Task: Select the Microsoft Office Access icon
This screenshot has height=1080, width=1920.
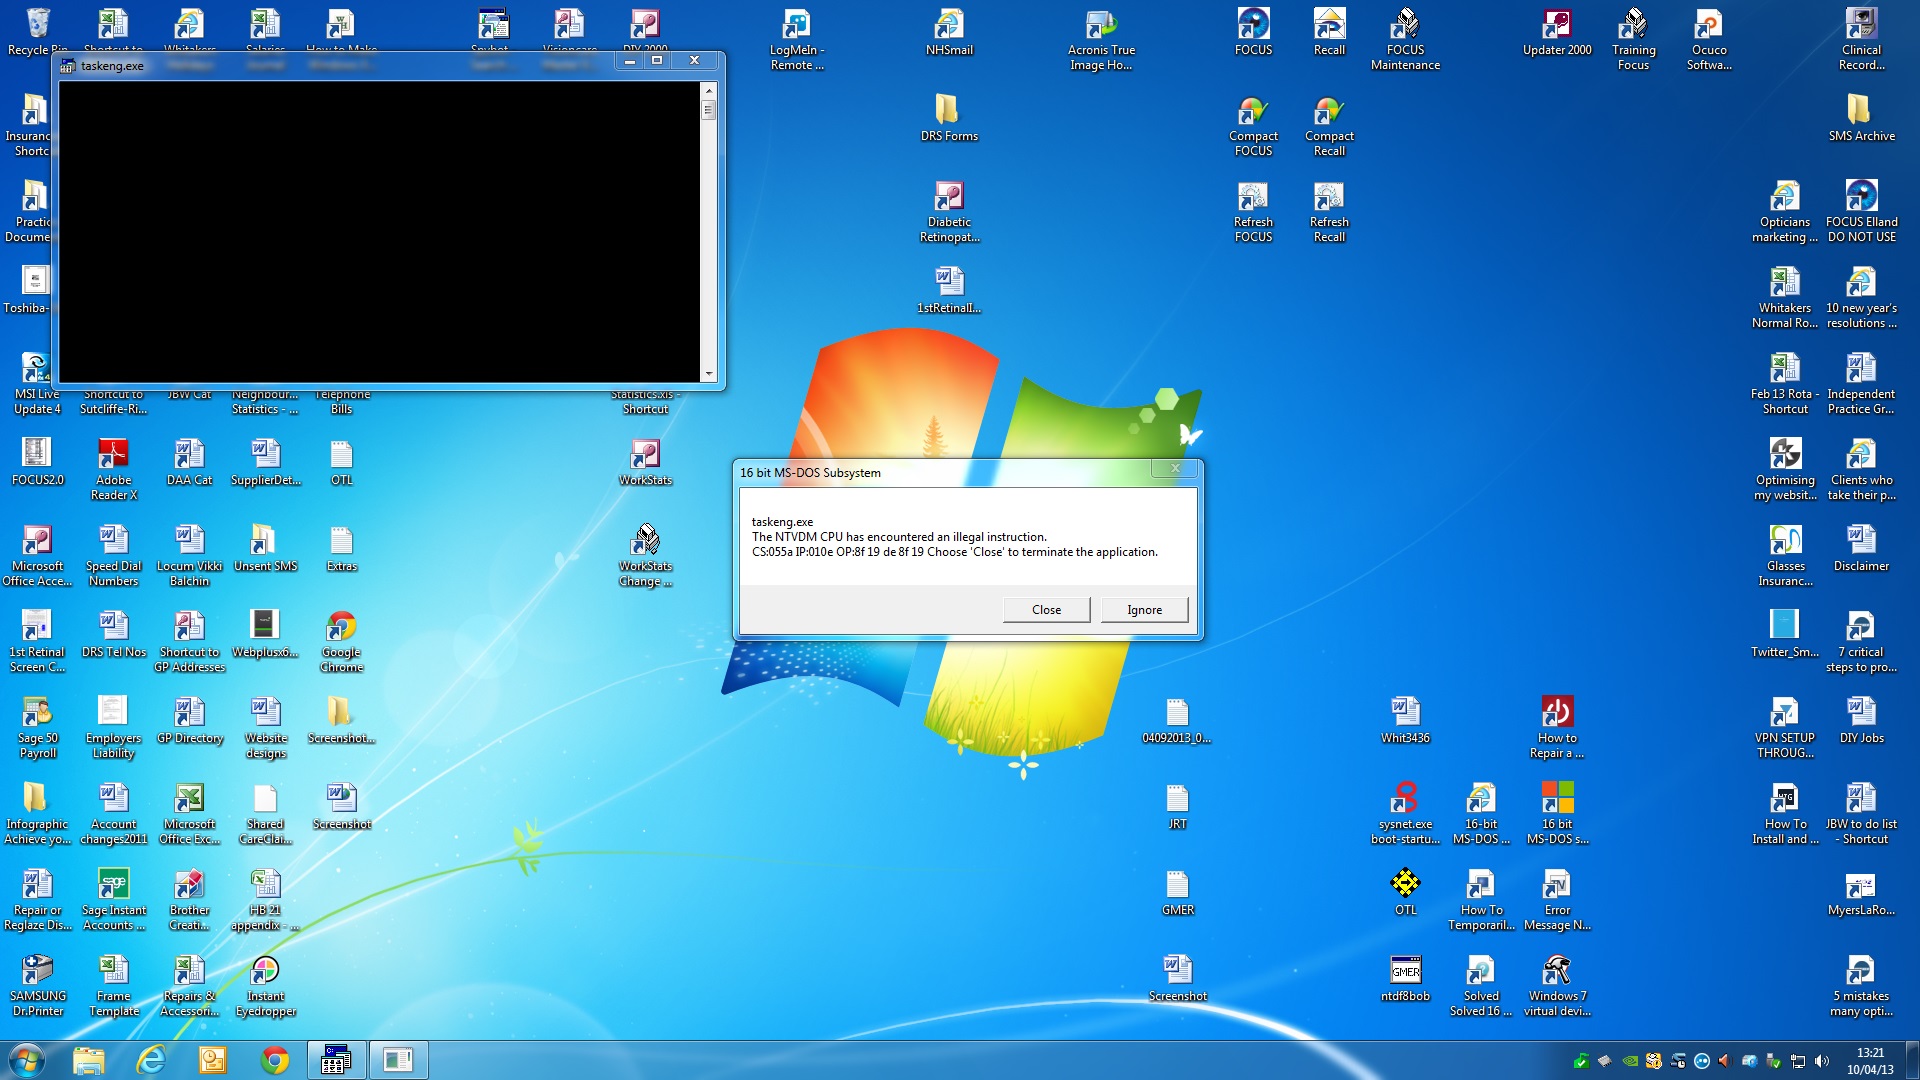Action: point(37,556)
